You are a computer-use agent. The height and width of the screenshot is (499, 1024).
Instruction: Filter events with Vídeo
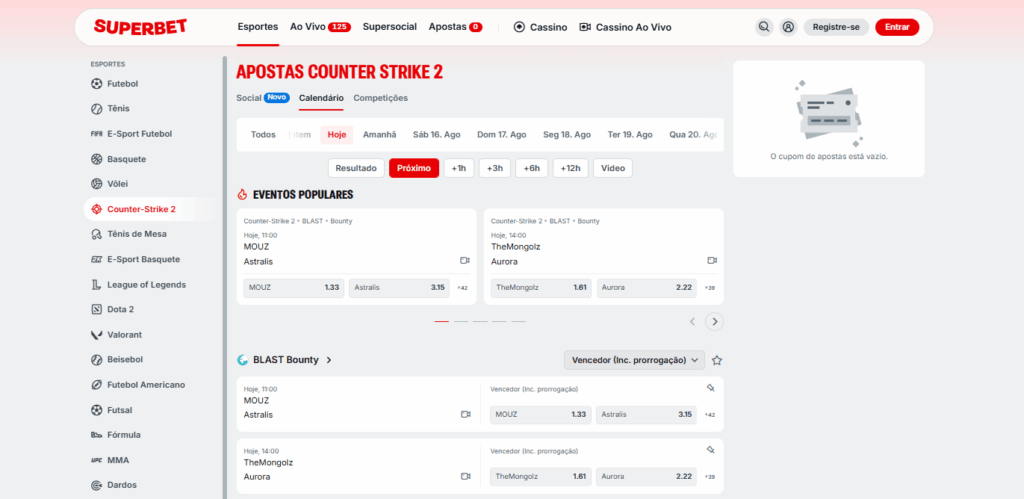point(613,168)
